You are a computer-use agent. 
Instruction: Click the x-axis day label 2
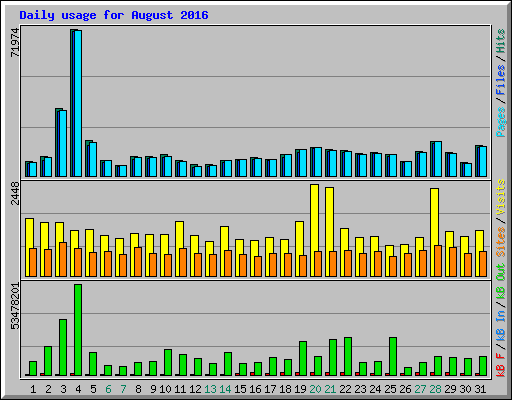[x=48, y=389]
